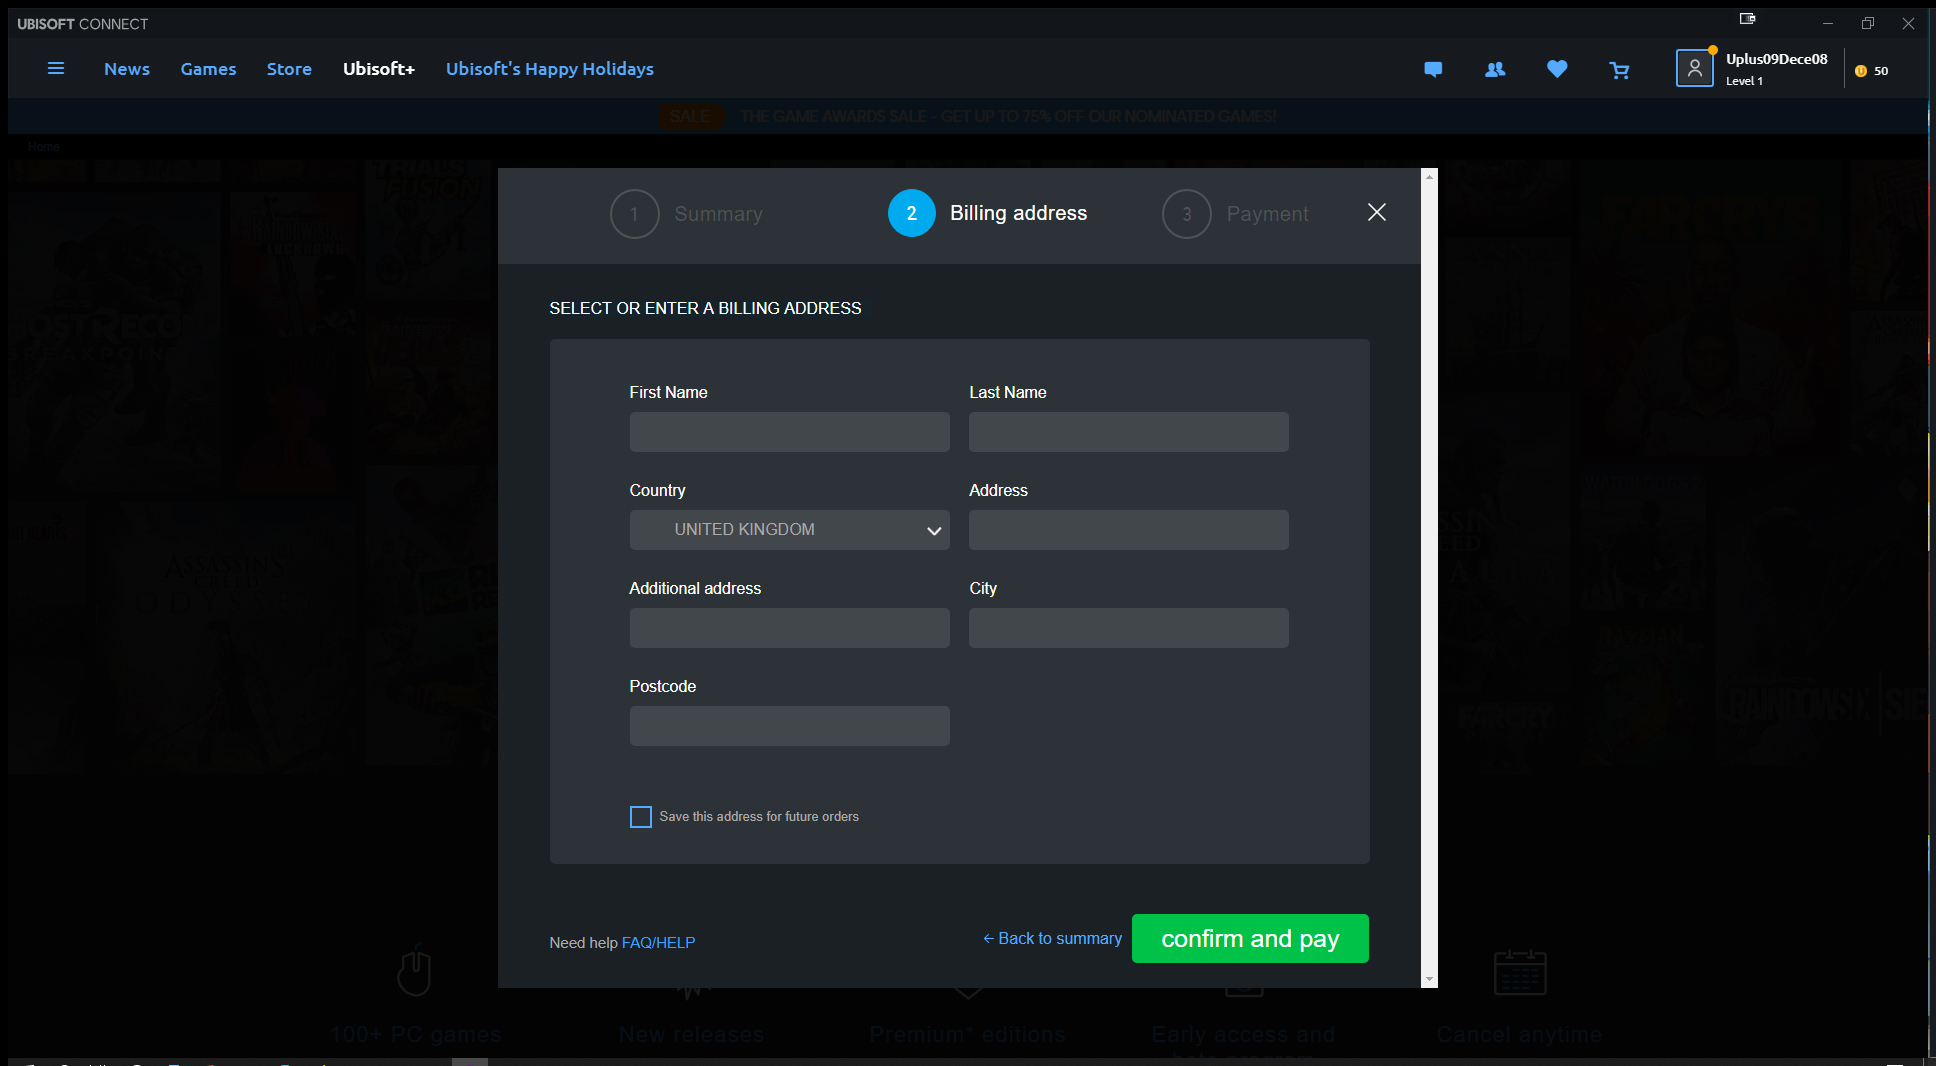Viewport: 1936px width, 1066px height.
Task: Click the Ubisoft units coin icon
Action: point(1861,71)
